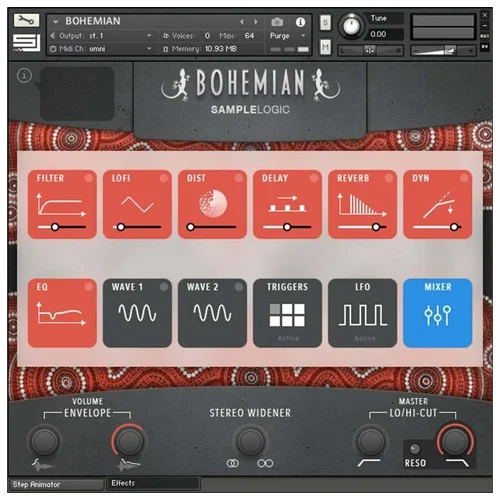Click the Sample Logic SL logo icon
500x500 pixels.
[26, 42]
